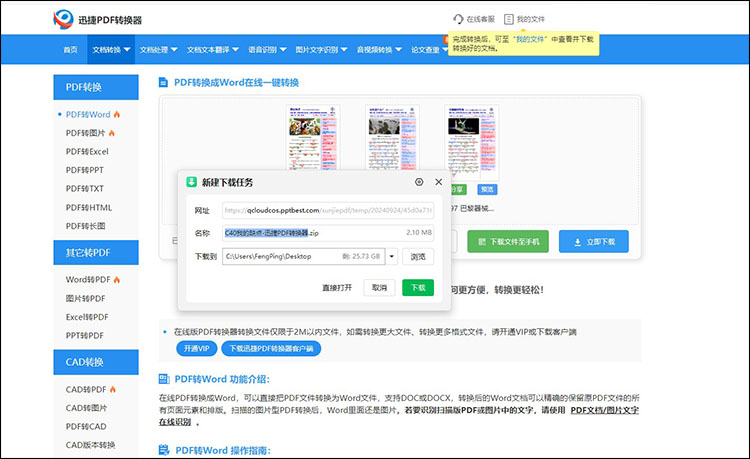Open first PDF page thumbnail
750x459 pixels.
click(313, 137)
